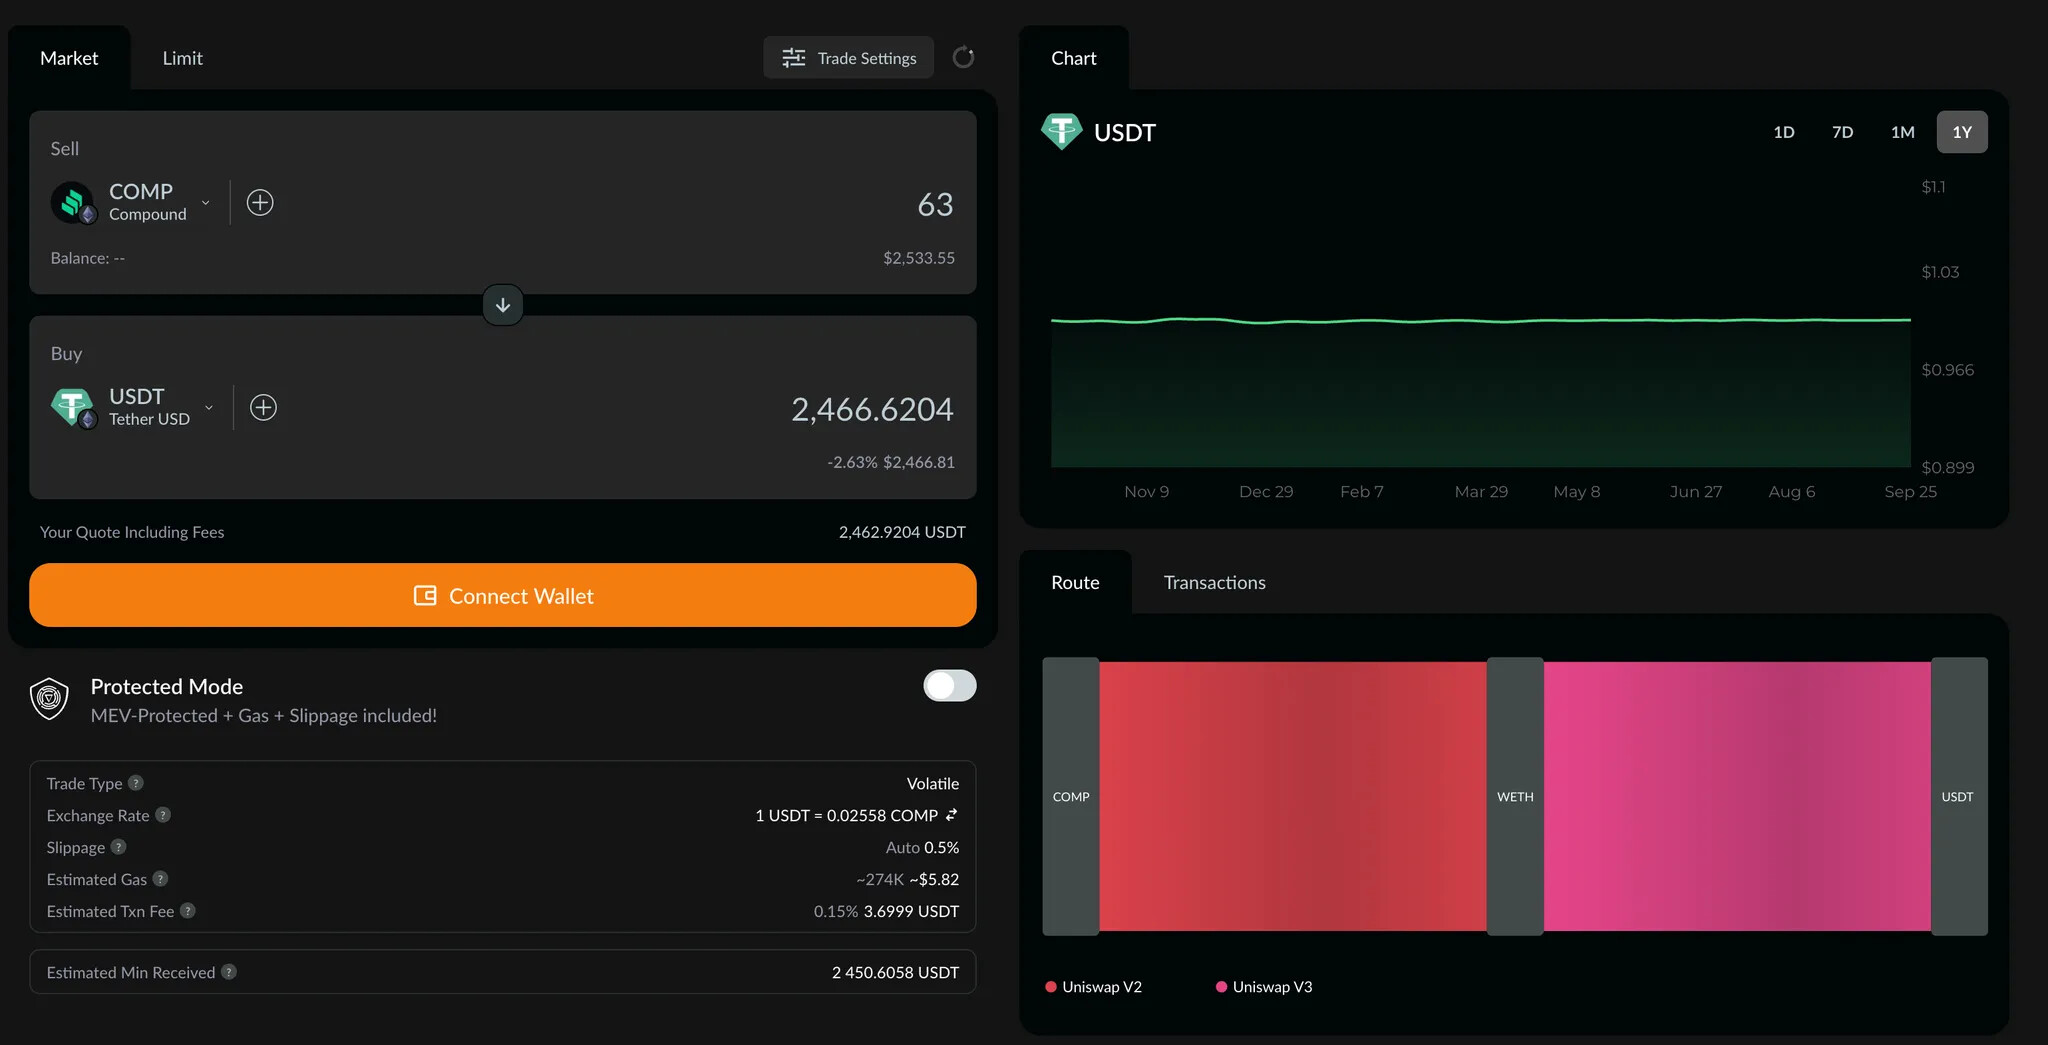The image size is (2048, 1045).
Task: Click the ~274K ~$5.82 gas estimate
Action: [x=908, y=879]
